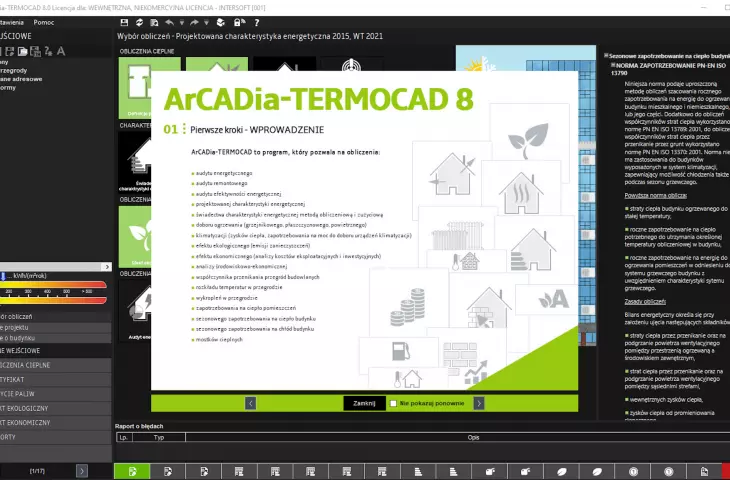This screenshot has width=730, height=480.
Task: Click the edit document icon in left panel
Action: (x=9, y=51)
